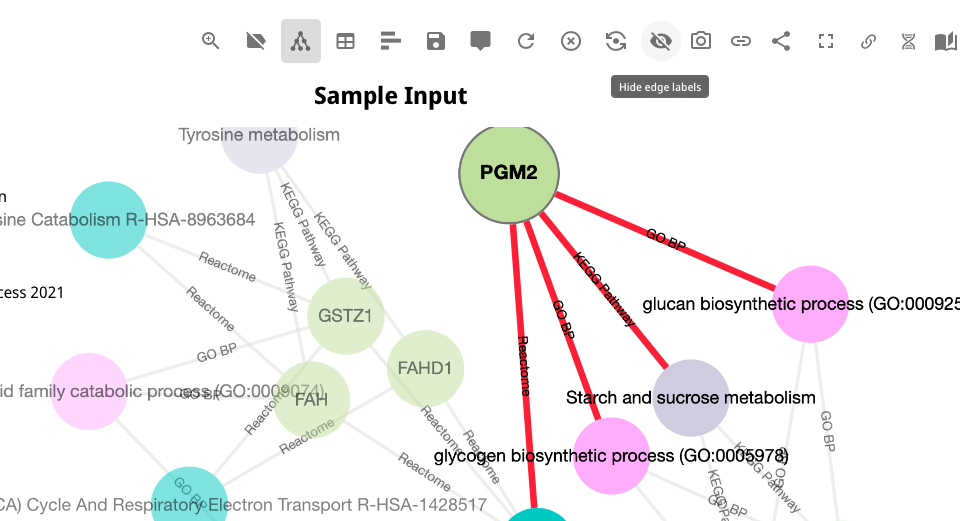Select the FAH gene node

tap(312, 400)
